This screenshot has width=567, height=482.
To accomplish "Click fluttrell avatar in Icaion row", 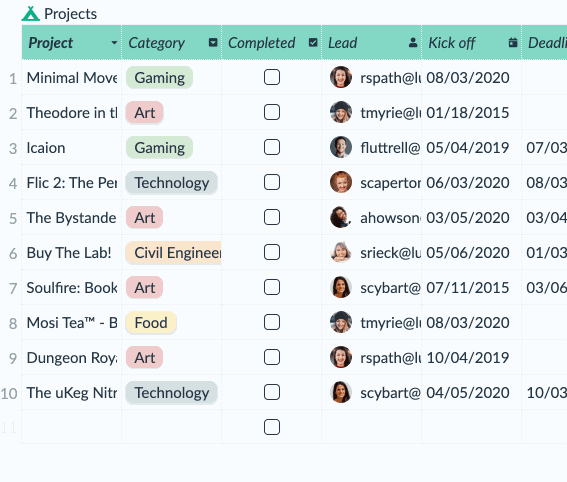I will (x=341, y=147).
